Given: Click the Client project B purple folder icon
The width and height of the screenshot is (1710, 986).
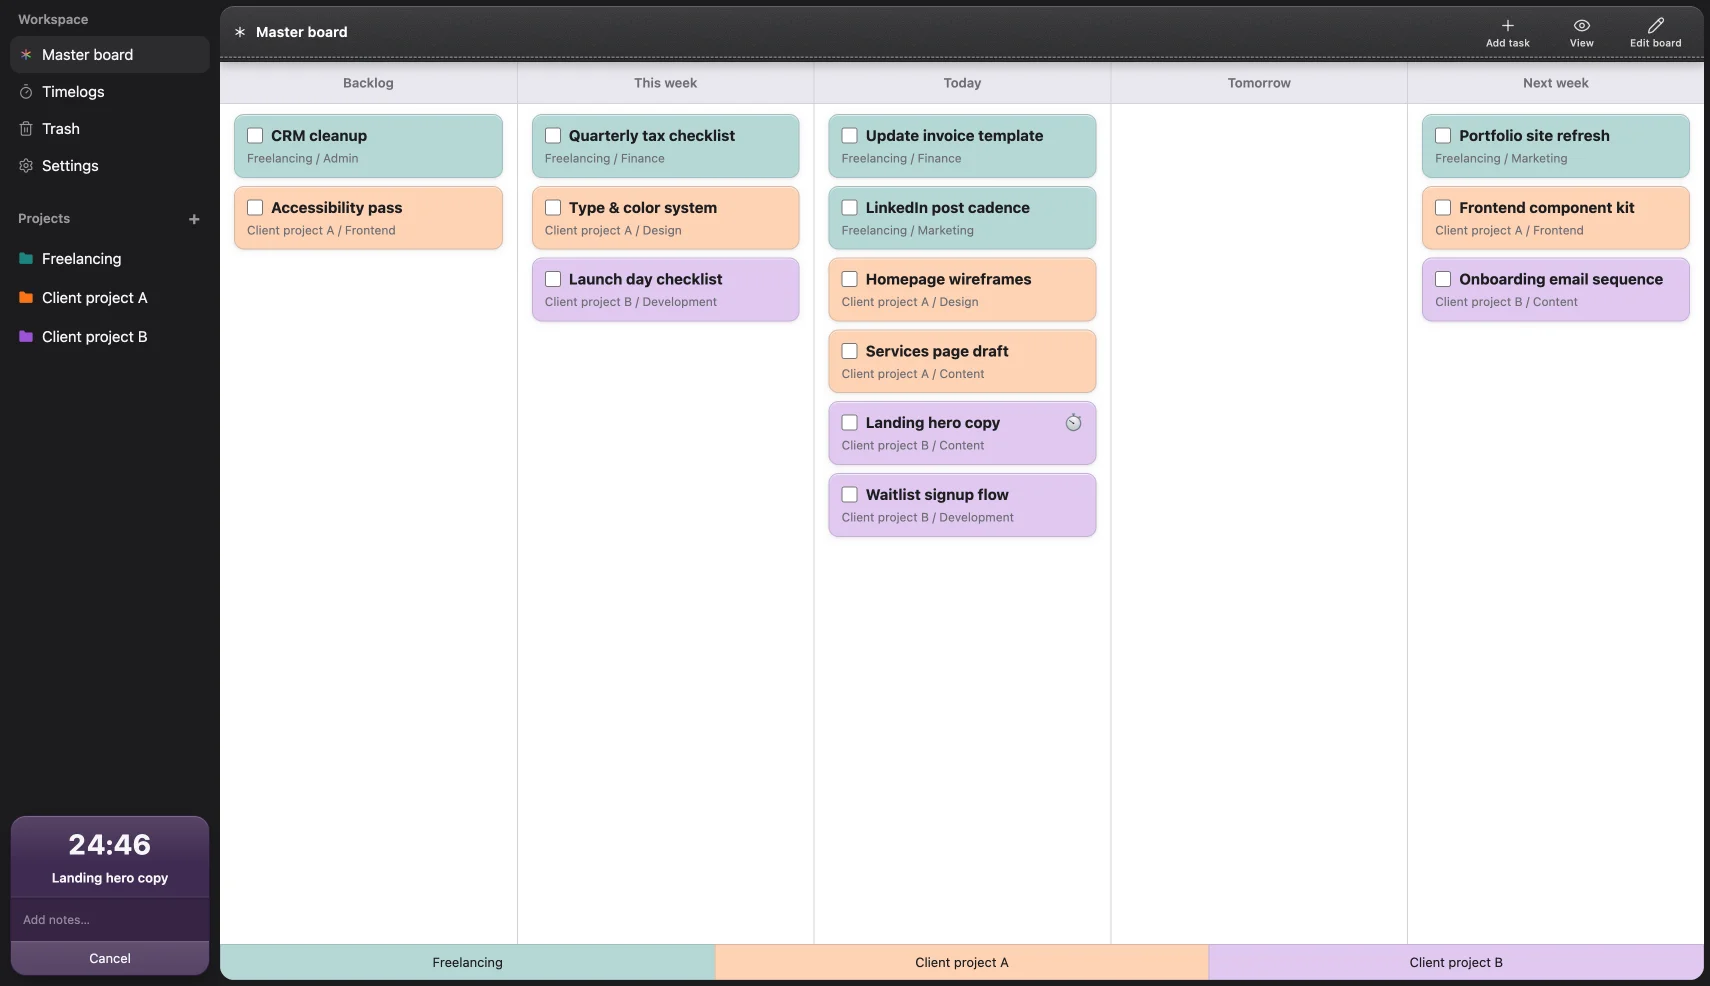Looking at the screenshot, I should 26,337.
